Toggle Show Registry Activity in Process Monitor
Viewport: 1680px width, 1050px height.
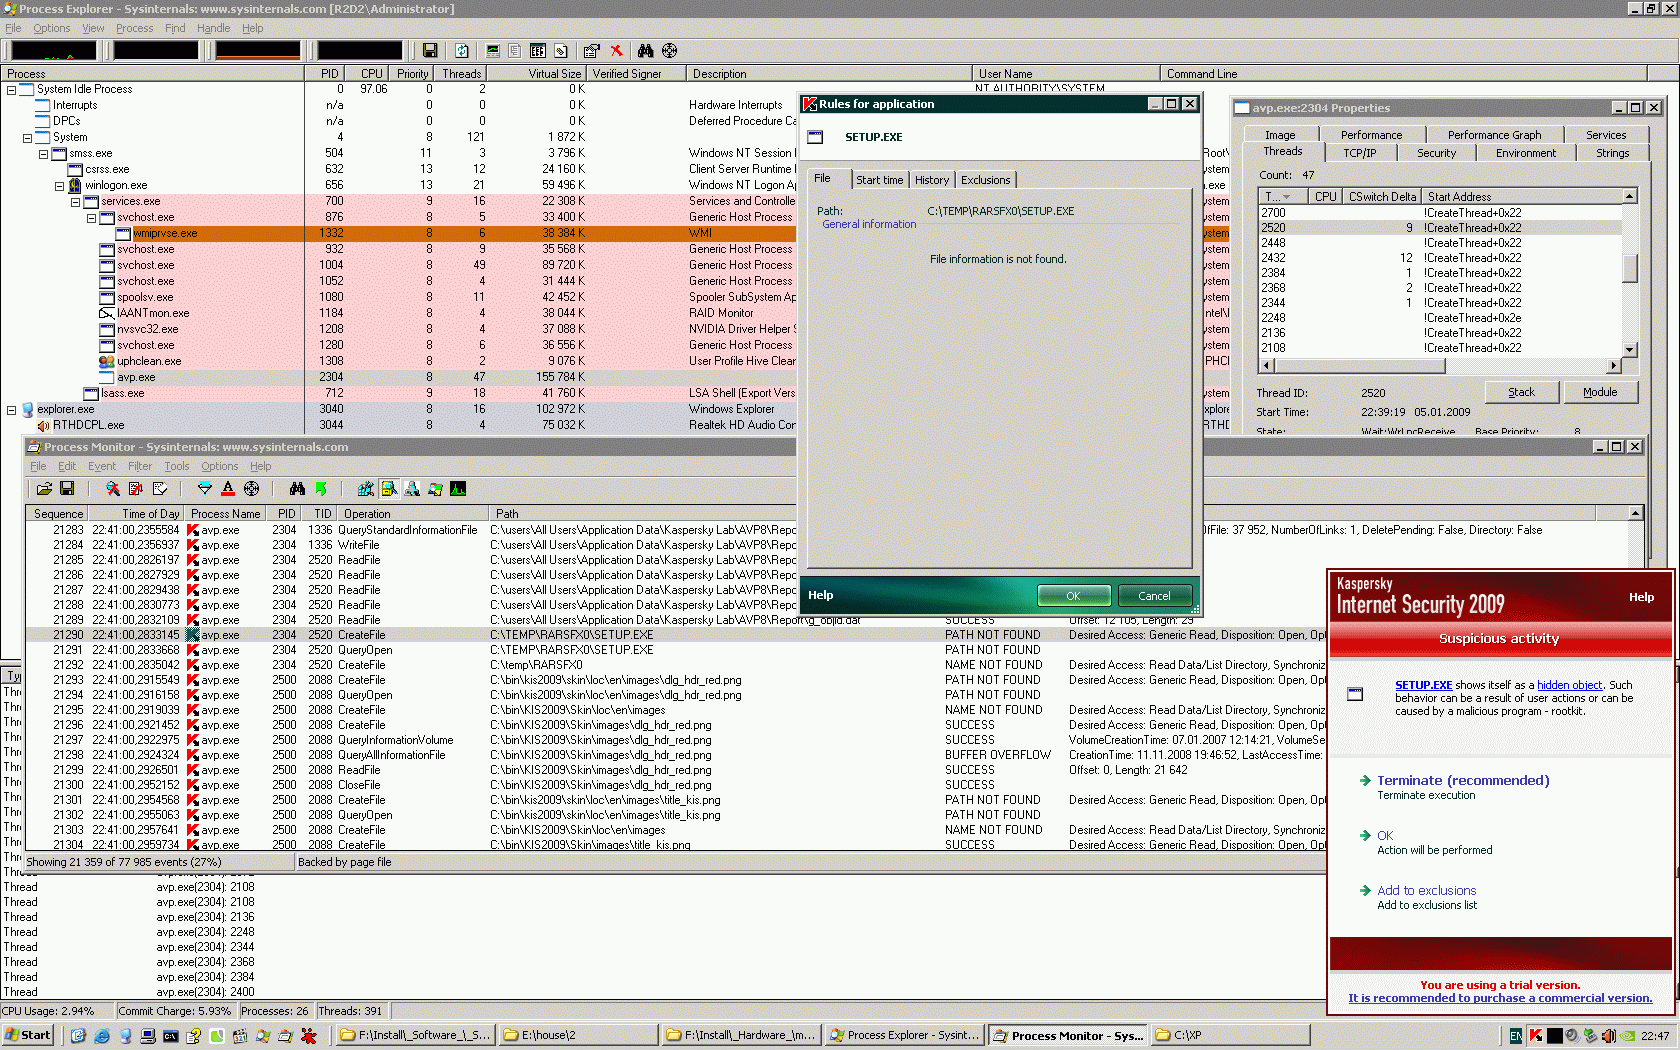[x=366, y=489]
